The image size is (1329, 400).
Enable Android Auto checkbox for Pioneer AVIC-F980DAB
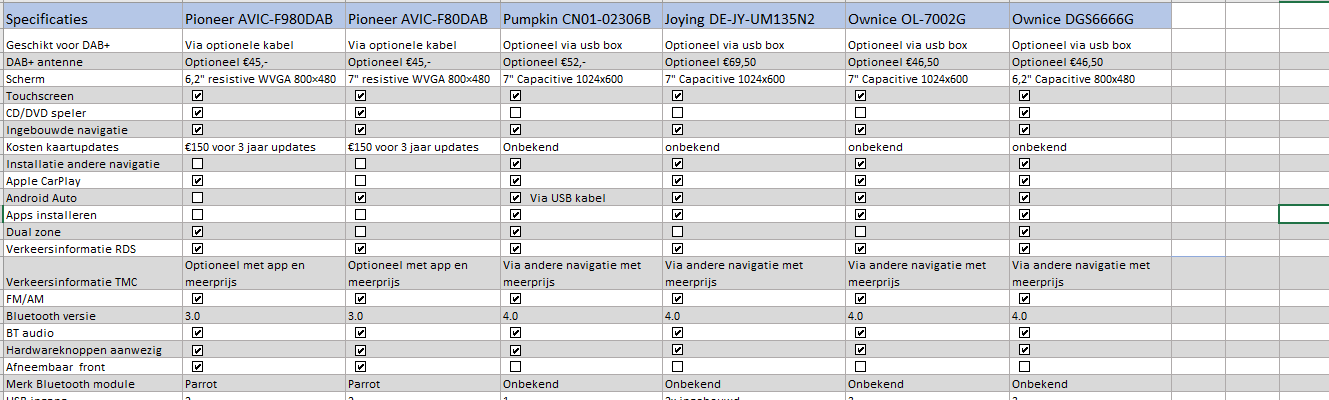point(197,198)
